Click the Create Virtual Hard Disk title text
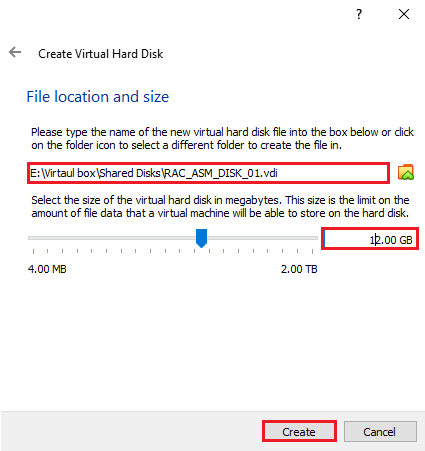425x451 pixels. click(100, 54)
